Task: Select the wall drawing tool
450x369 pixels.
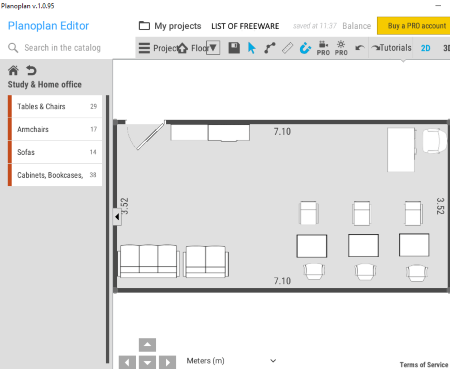Action: point(270,48)
